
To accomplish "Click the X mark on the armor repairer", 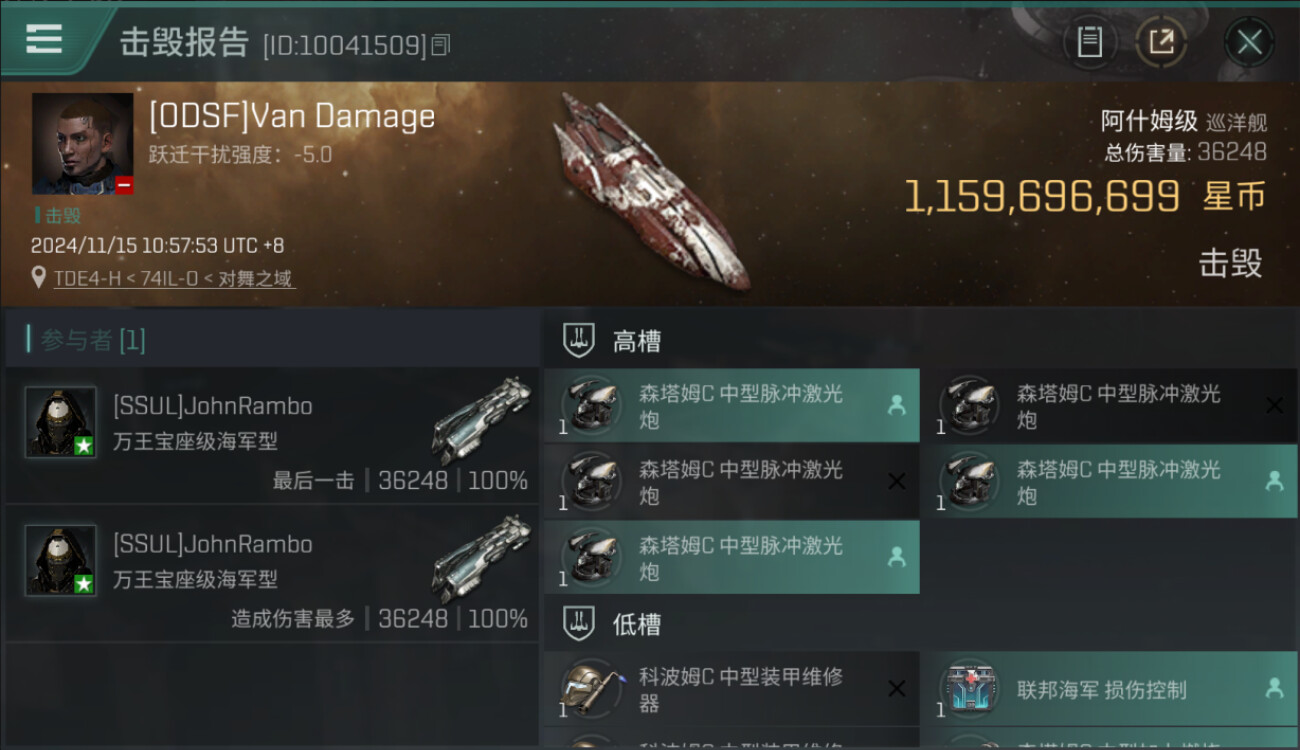I will (897, 688).
